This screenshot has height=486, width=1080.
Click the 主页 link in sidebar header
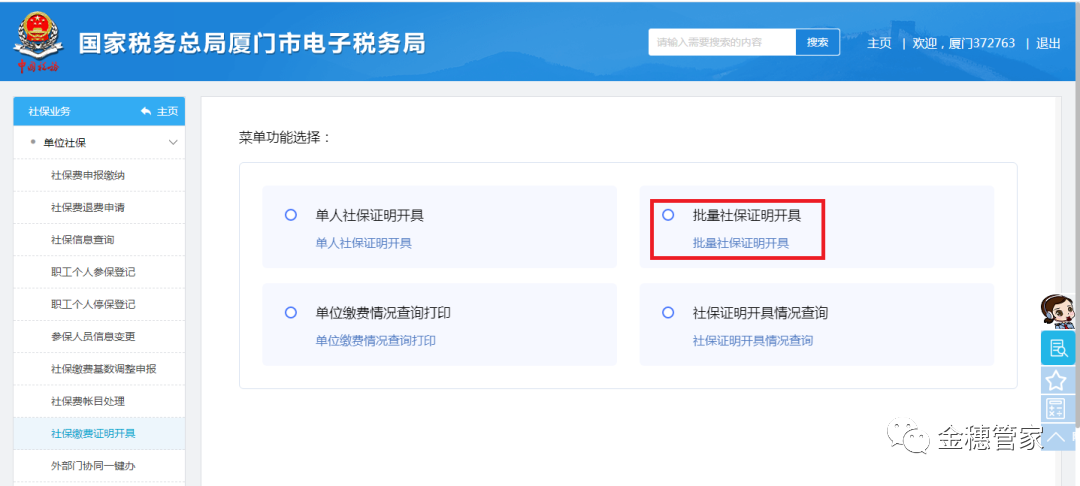point(167,112)
